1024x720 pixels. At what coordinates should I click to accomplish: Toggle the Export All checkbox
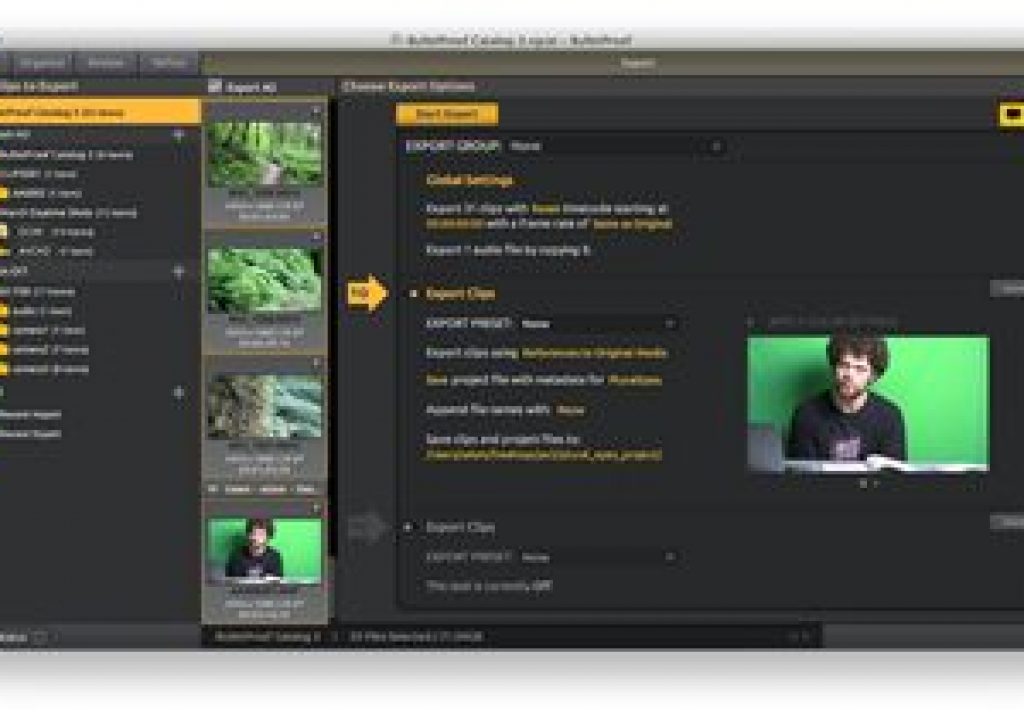pyautogui.click(x=215, y=86)
